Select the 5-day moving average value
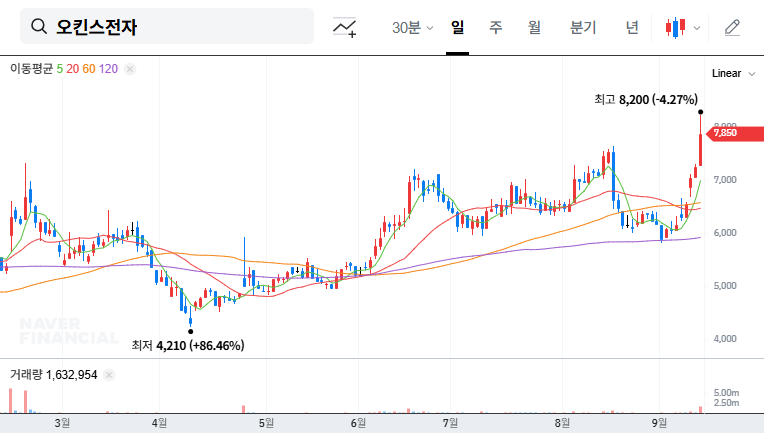Image resolution: width=764 pixels, height=433 pixels. tap(59, 69)
